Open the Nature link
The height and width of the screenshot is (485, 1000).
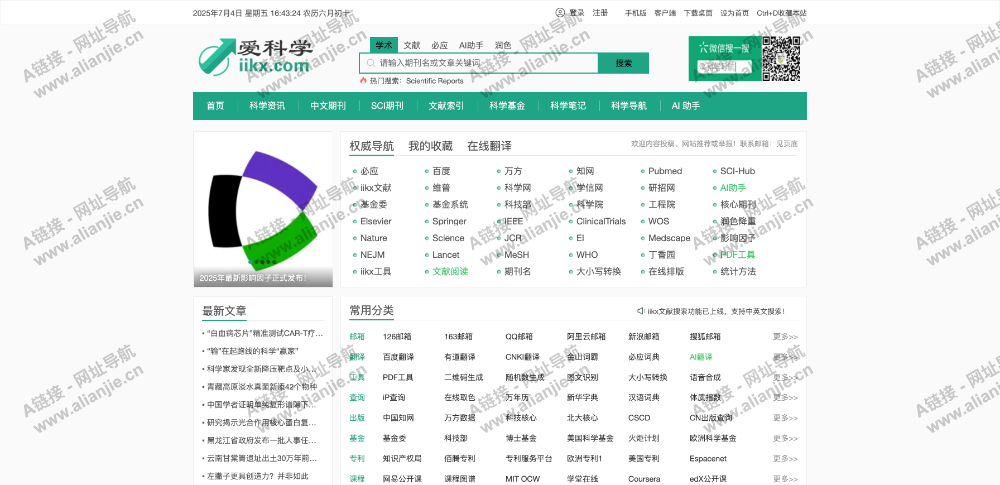pyautogui.click(x=373, y=238)
